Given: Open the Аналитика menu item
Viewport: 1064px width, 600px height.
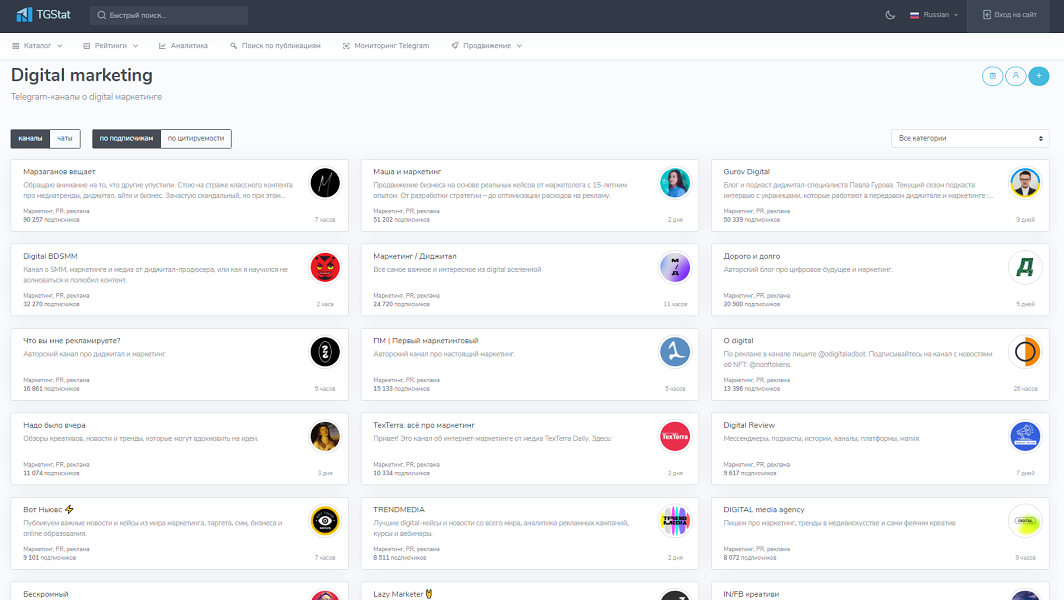Looking at the screenshot, I should point(183,45).
